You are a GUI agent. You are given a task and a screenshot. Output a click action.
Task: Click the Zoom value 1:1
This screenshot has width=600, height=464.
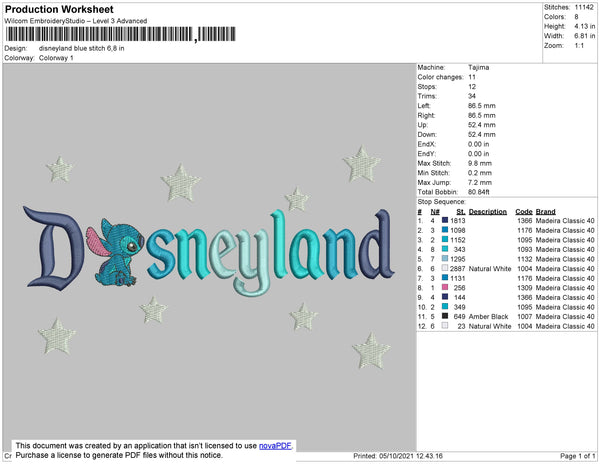pyautogui.click(x=579, y=46)
